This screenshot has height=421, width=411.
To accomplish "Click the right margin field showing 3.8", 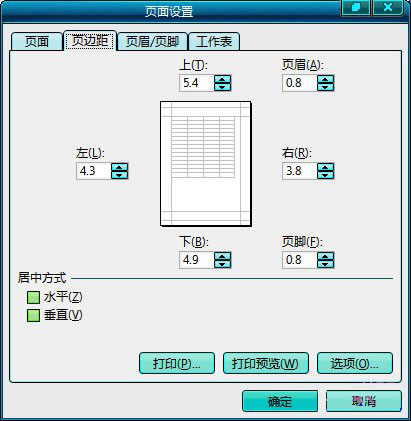I will coord(300,171).
